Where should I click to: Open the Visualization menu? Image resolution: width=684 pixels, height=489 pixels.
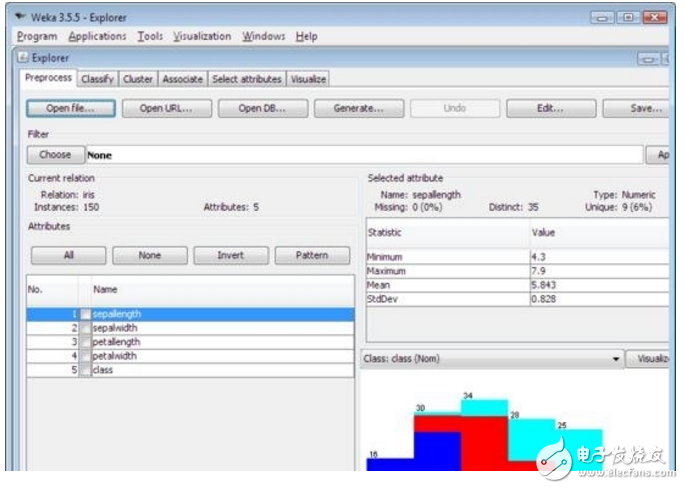coord(201,36)
